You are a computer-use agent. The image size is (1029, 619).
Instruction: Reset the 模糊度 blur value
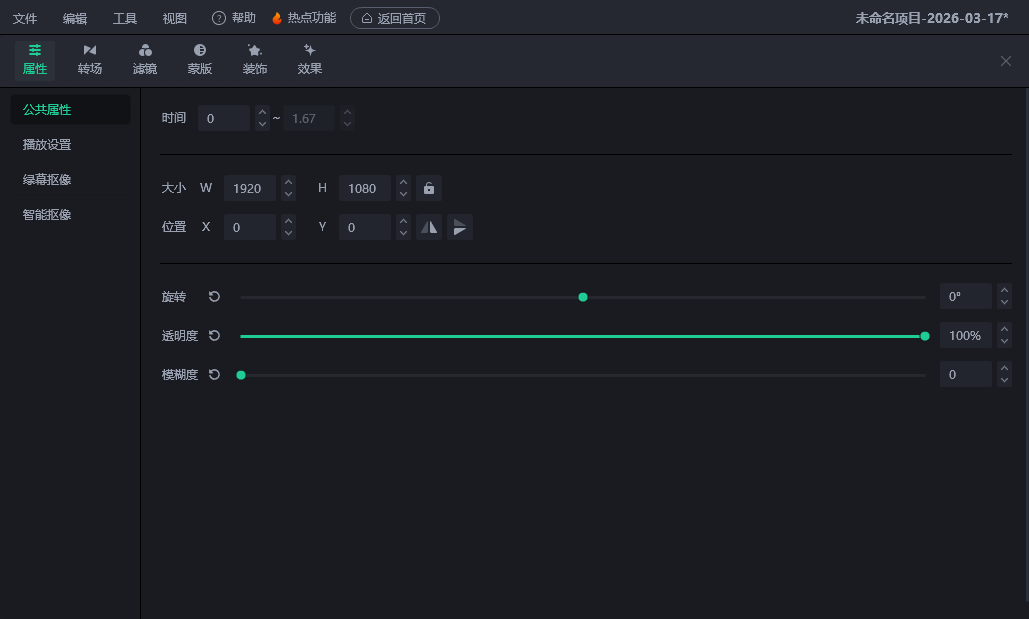point(214,375)
